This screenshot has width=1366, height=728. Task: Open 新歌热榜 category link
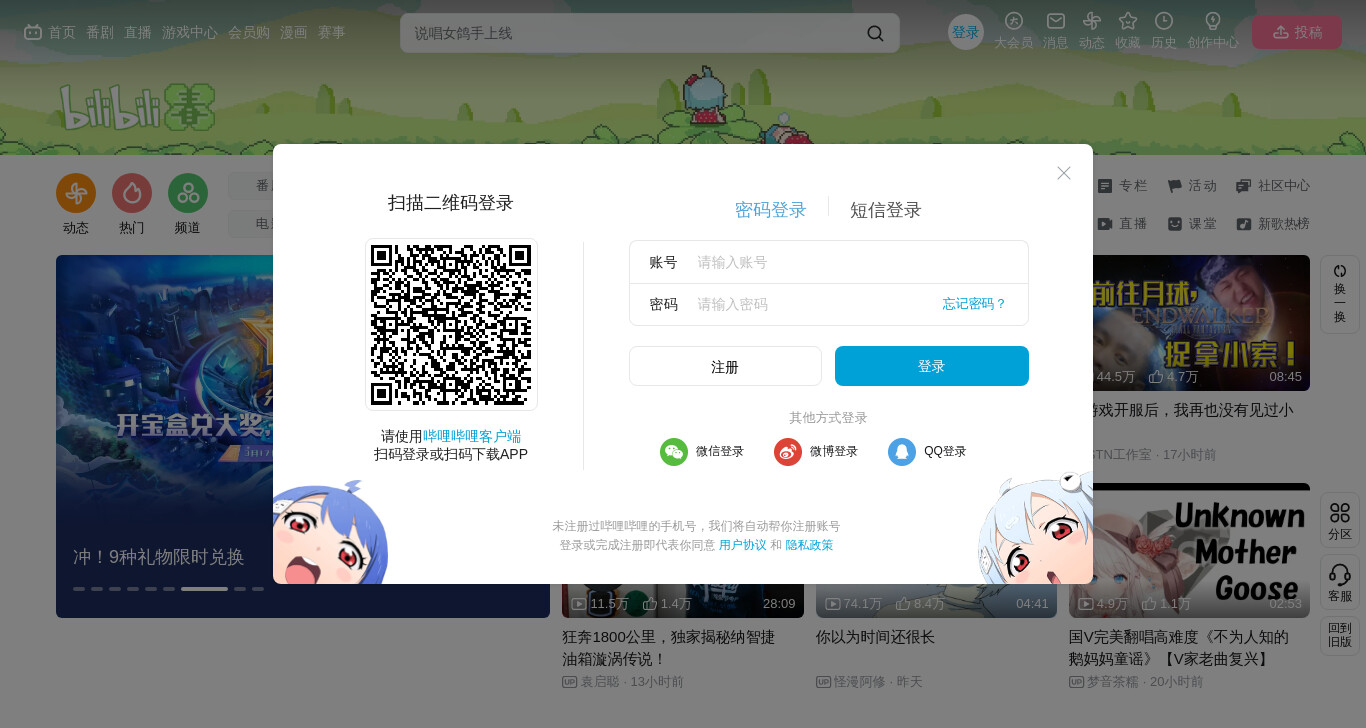point(1273,224)
